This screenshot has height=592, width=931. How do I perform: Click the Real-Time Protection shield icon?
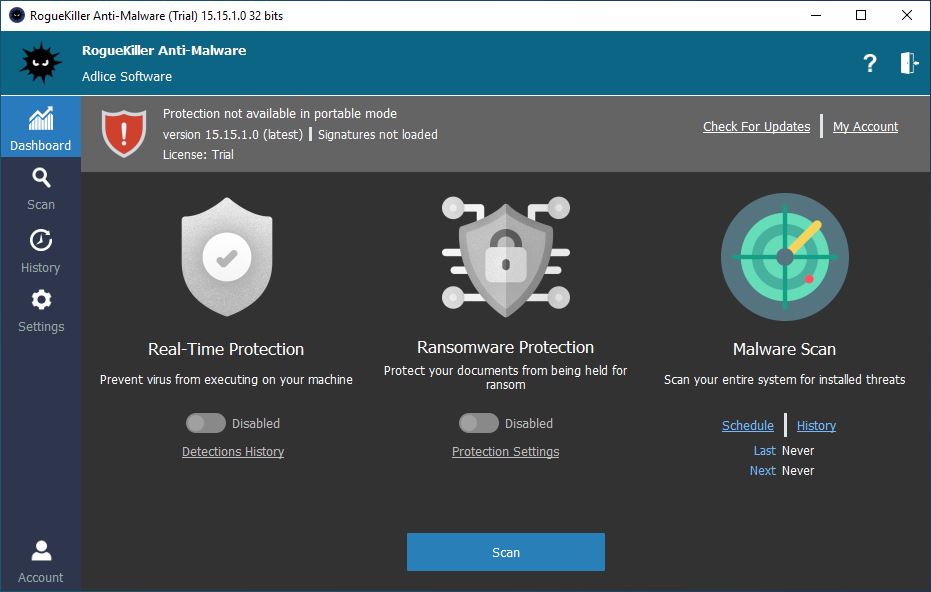(226, 257)
